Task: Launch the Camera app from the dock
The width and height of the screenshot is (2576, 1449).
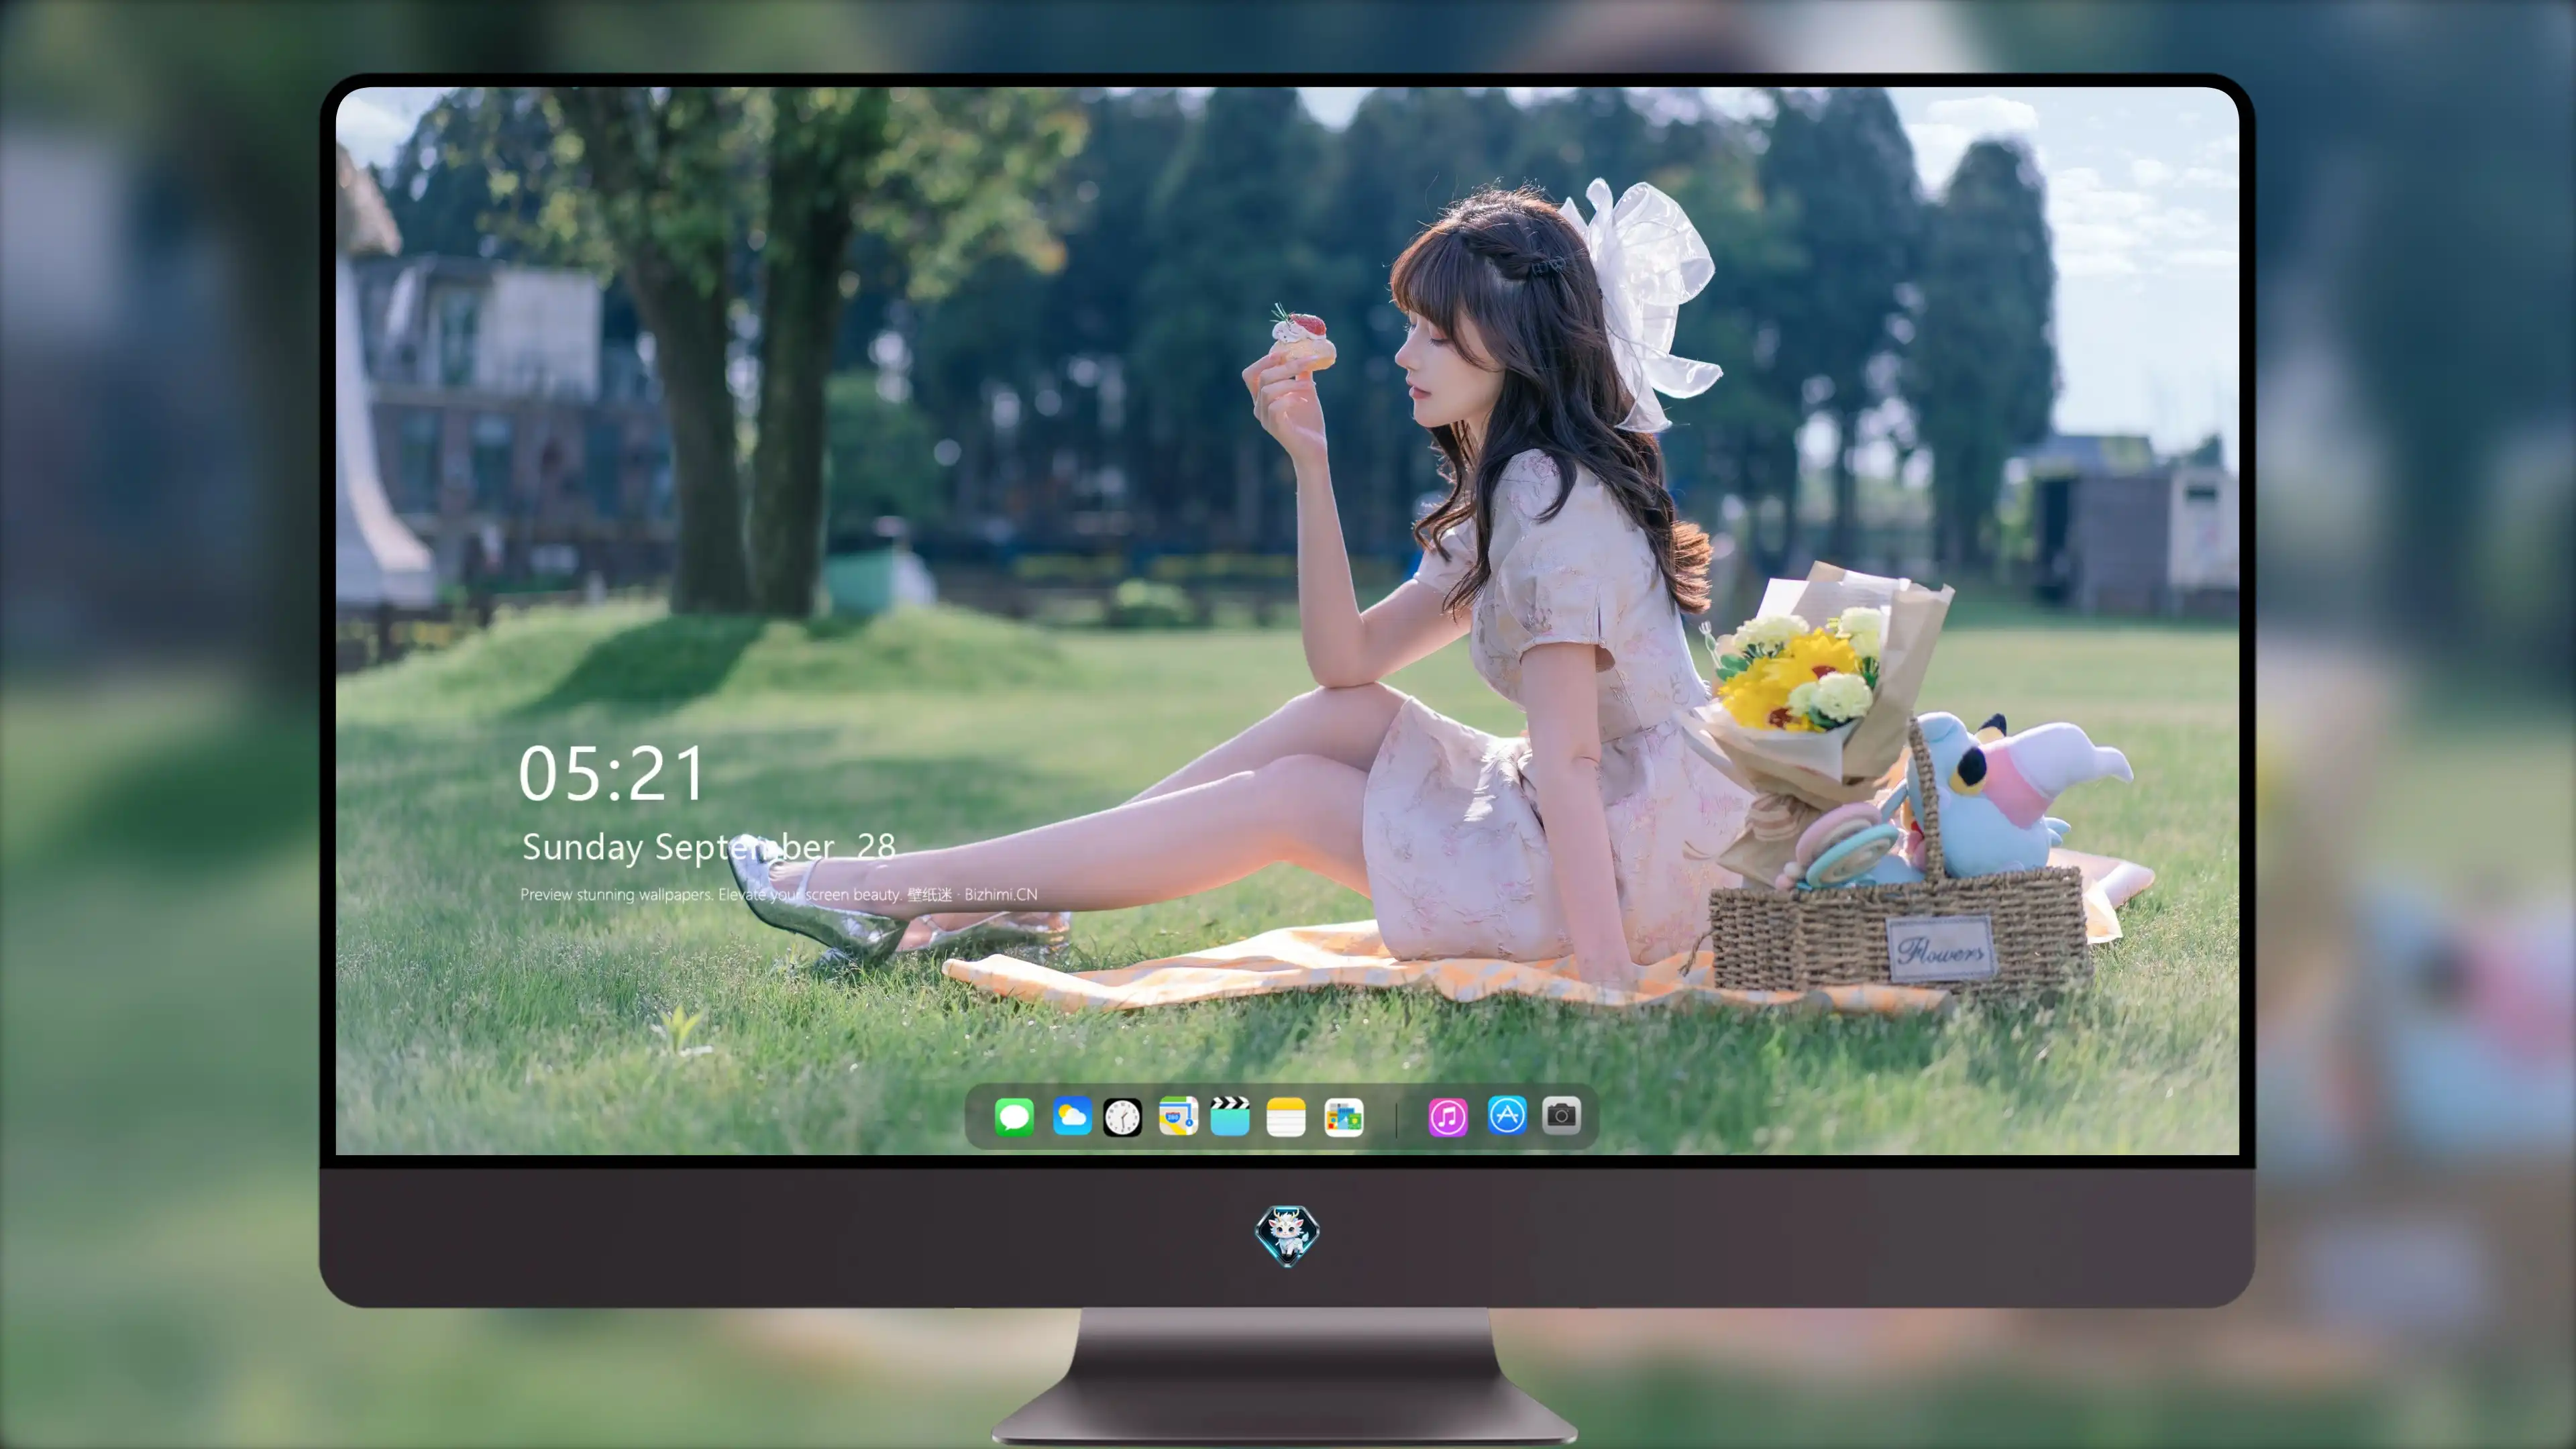Action: point(1561,1115)
